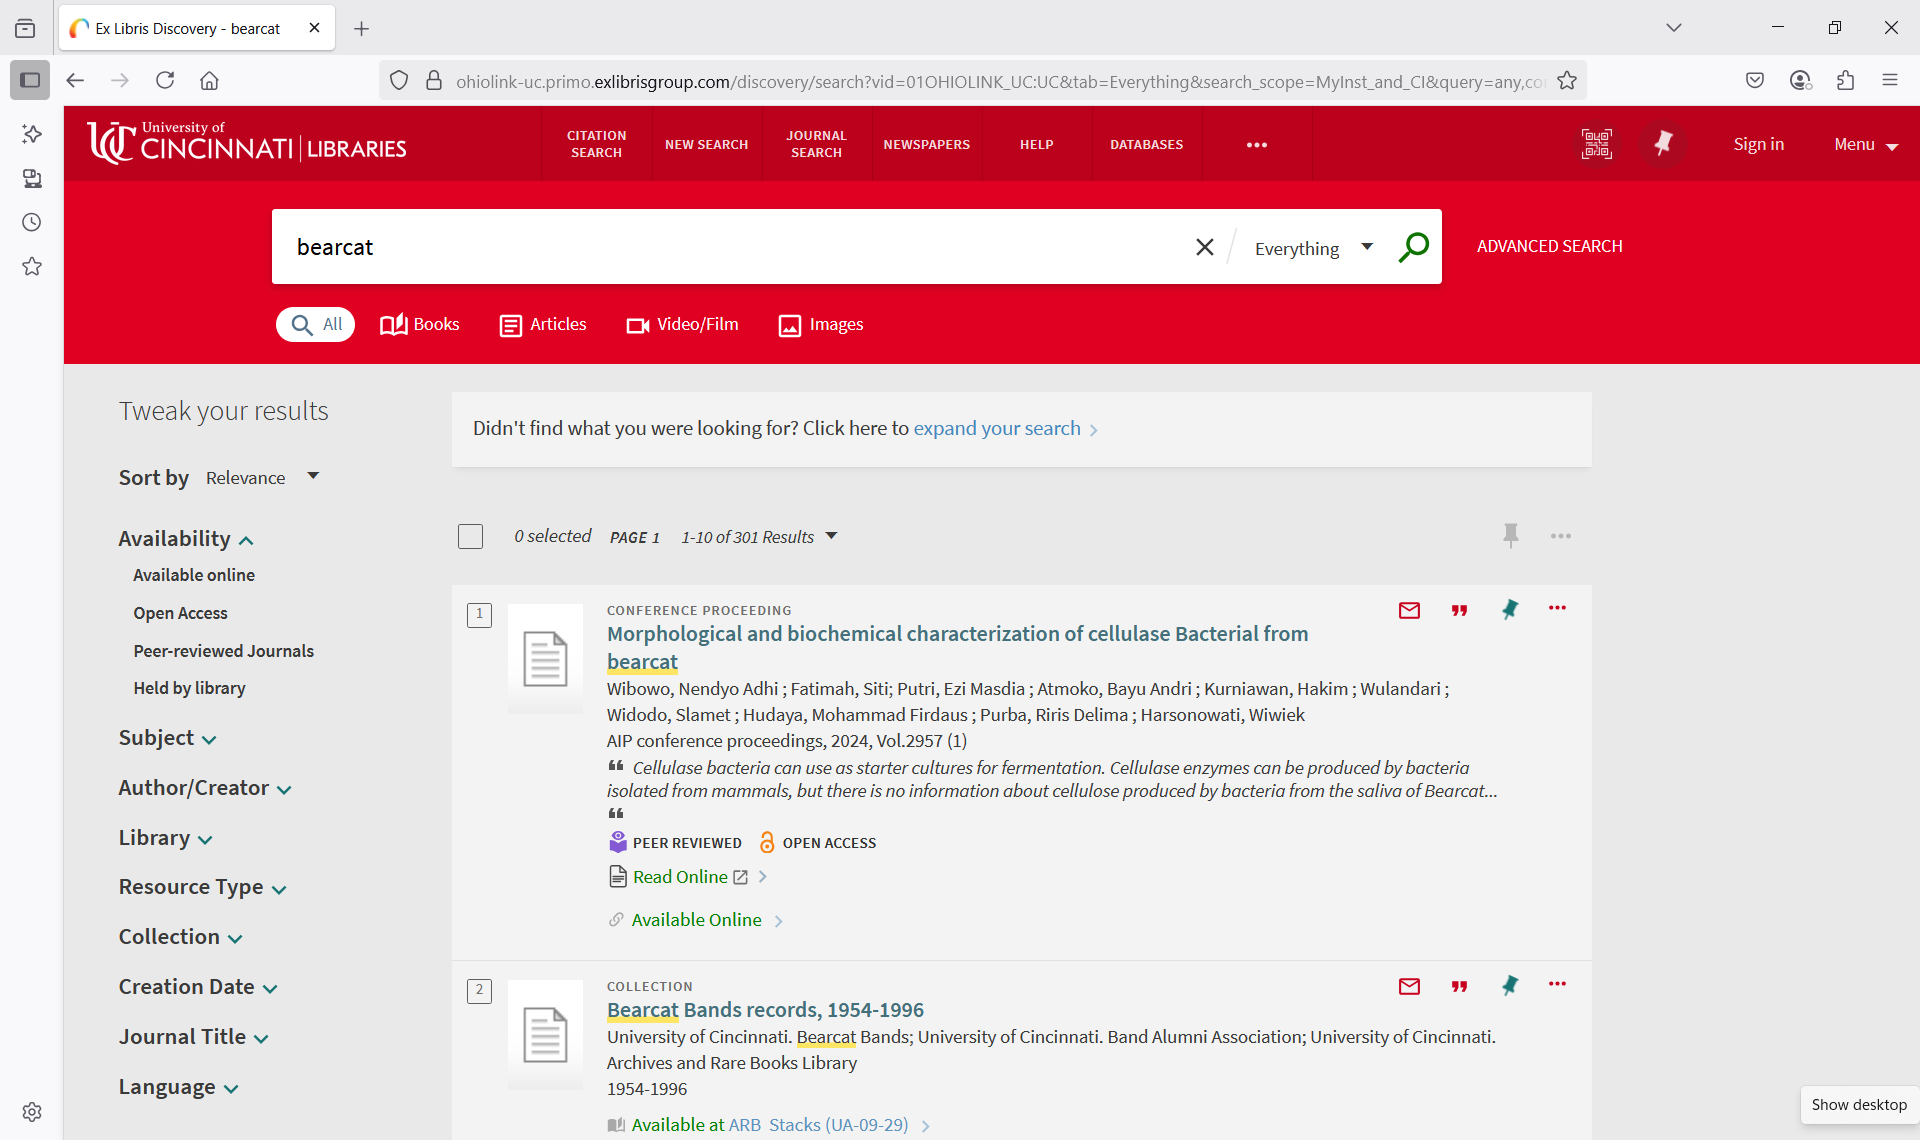Open the Everything search scope dropdown
This screenshot has height=1140, width=1920.
tap(1313, 247)
